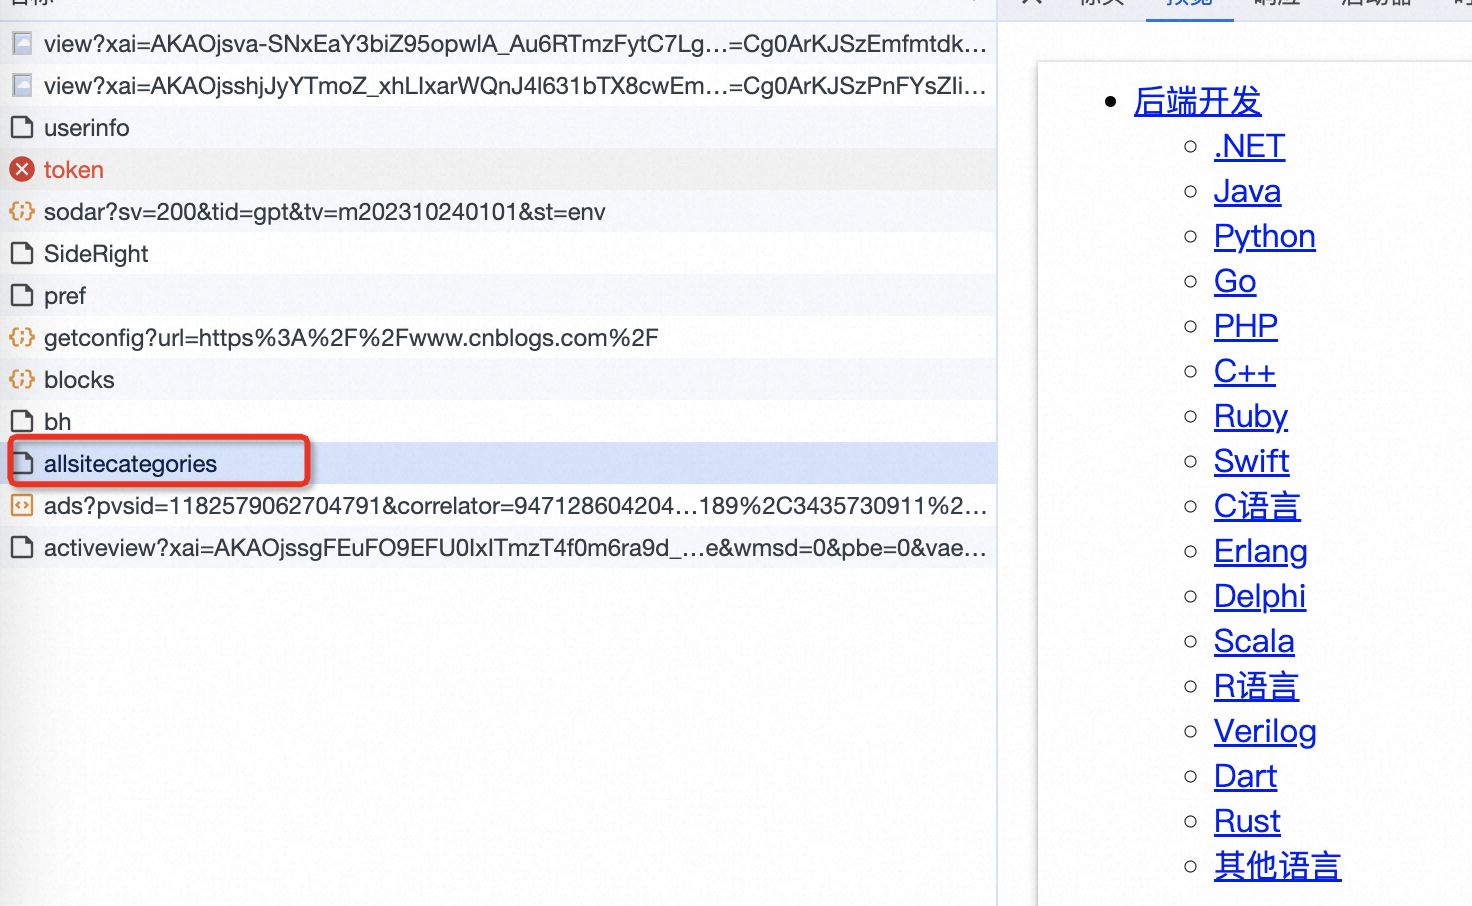
Task: Click the 其他语言 link
Action: [1277, 866]
